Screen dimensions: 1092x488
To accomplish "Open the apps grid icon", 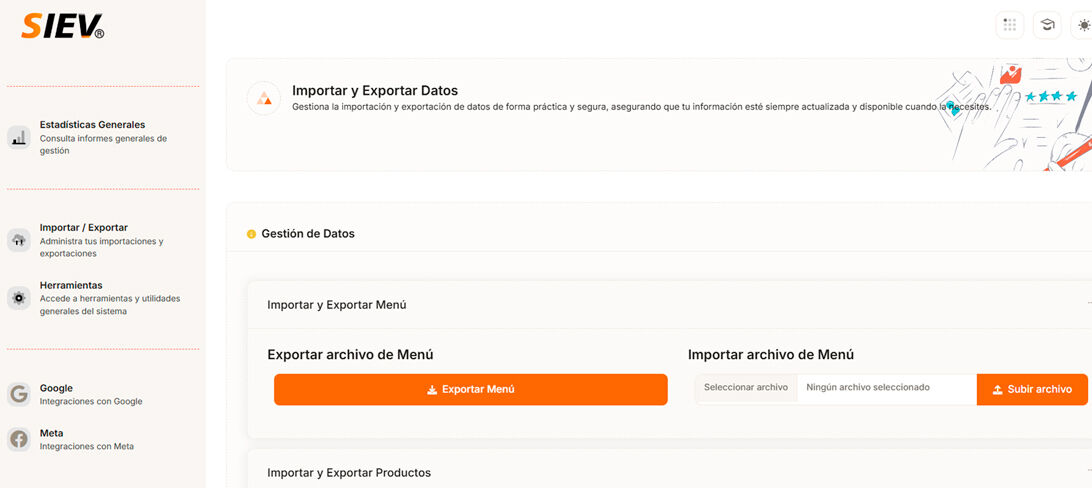I will [1009, 25].
